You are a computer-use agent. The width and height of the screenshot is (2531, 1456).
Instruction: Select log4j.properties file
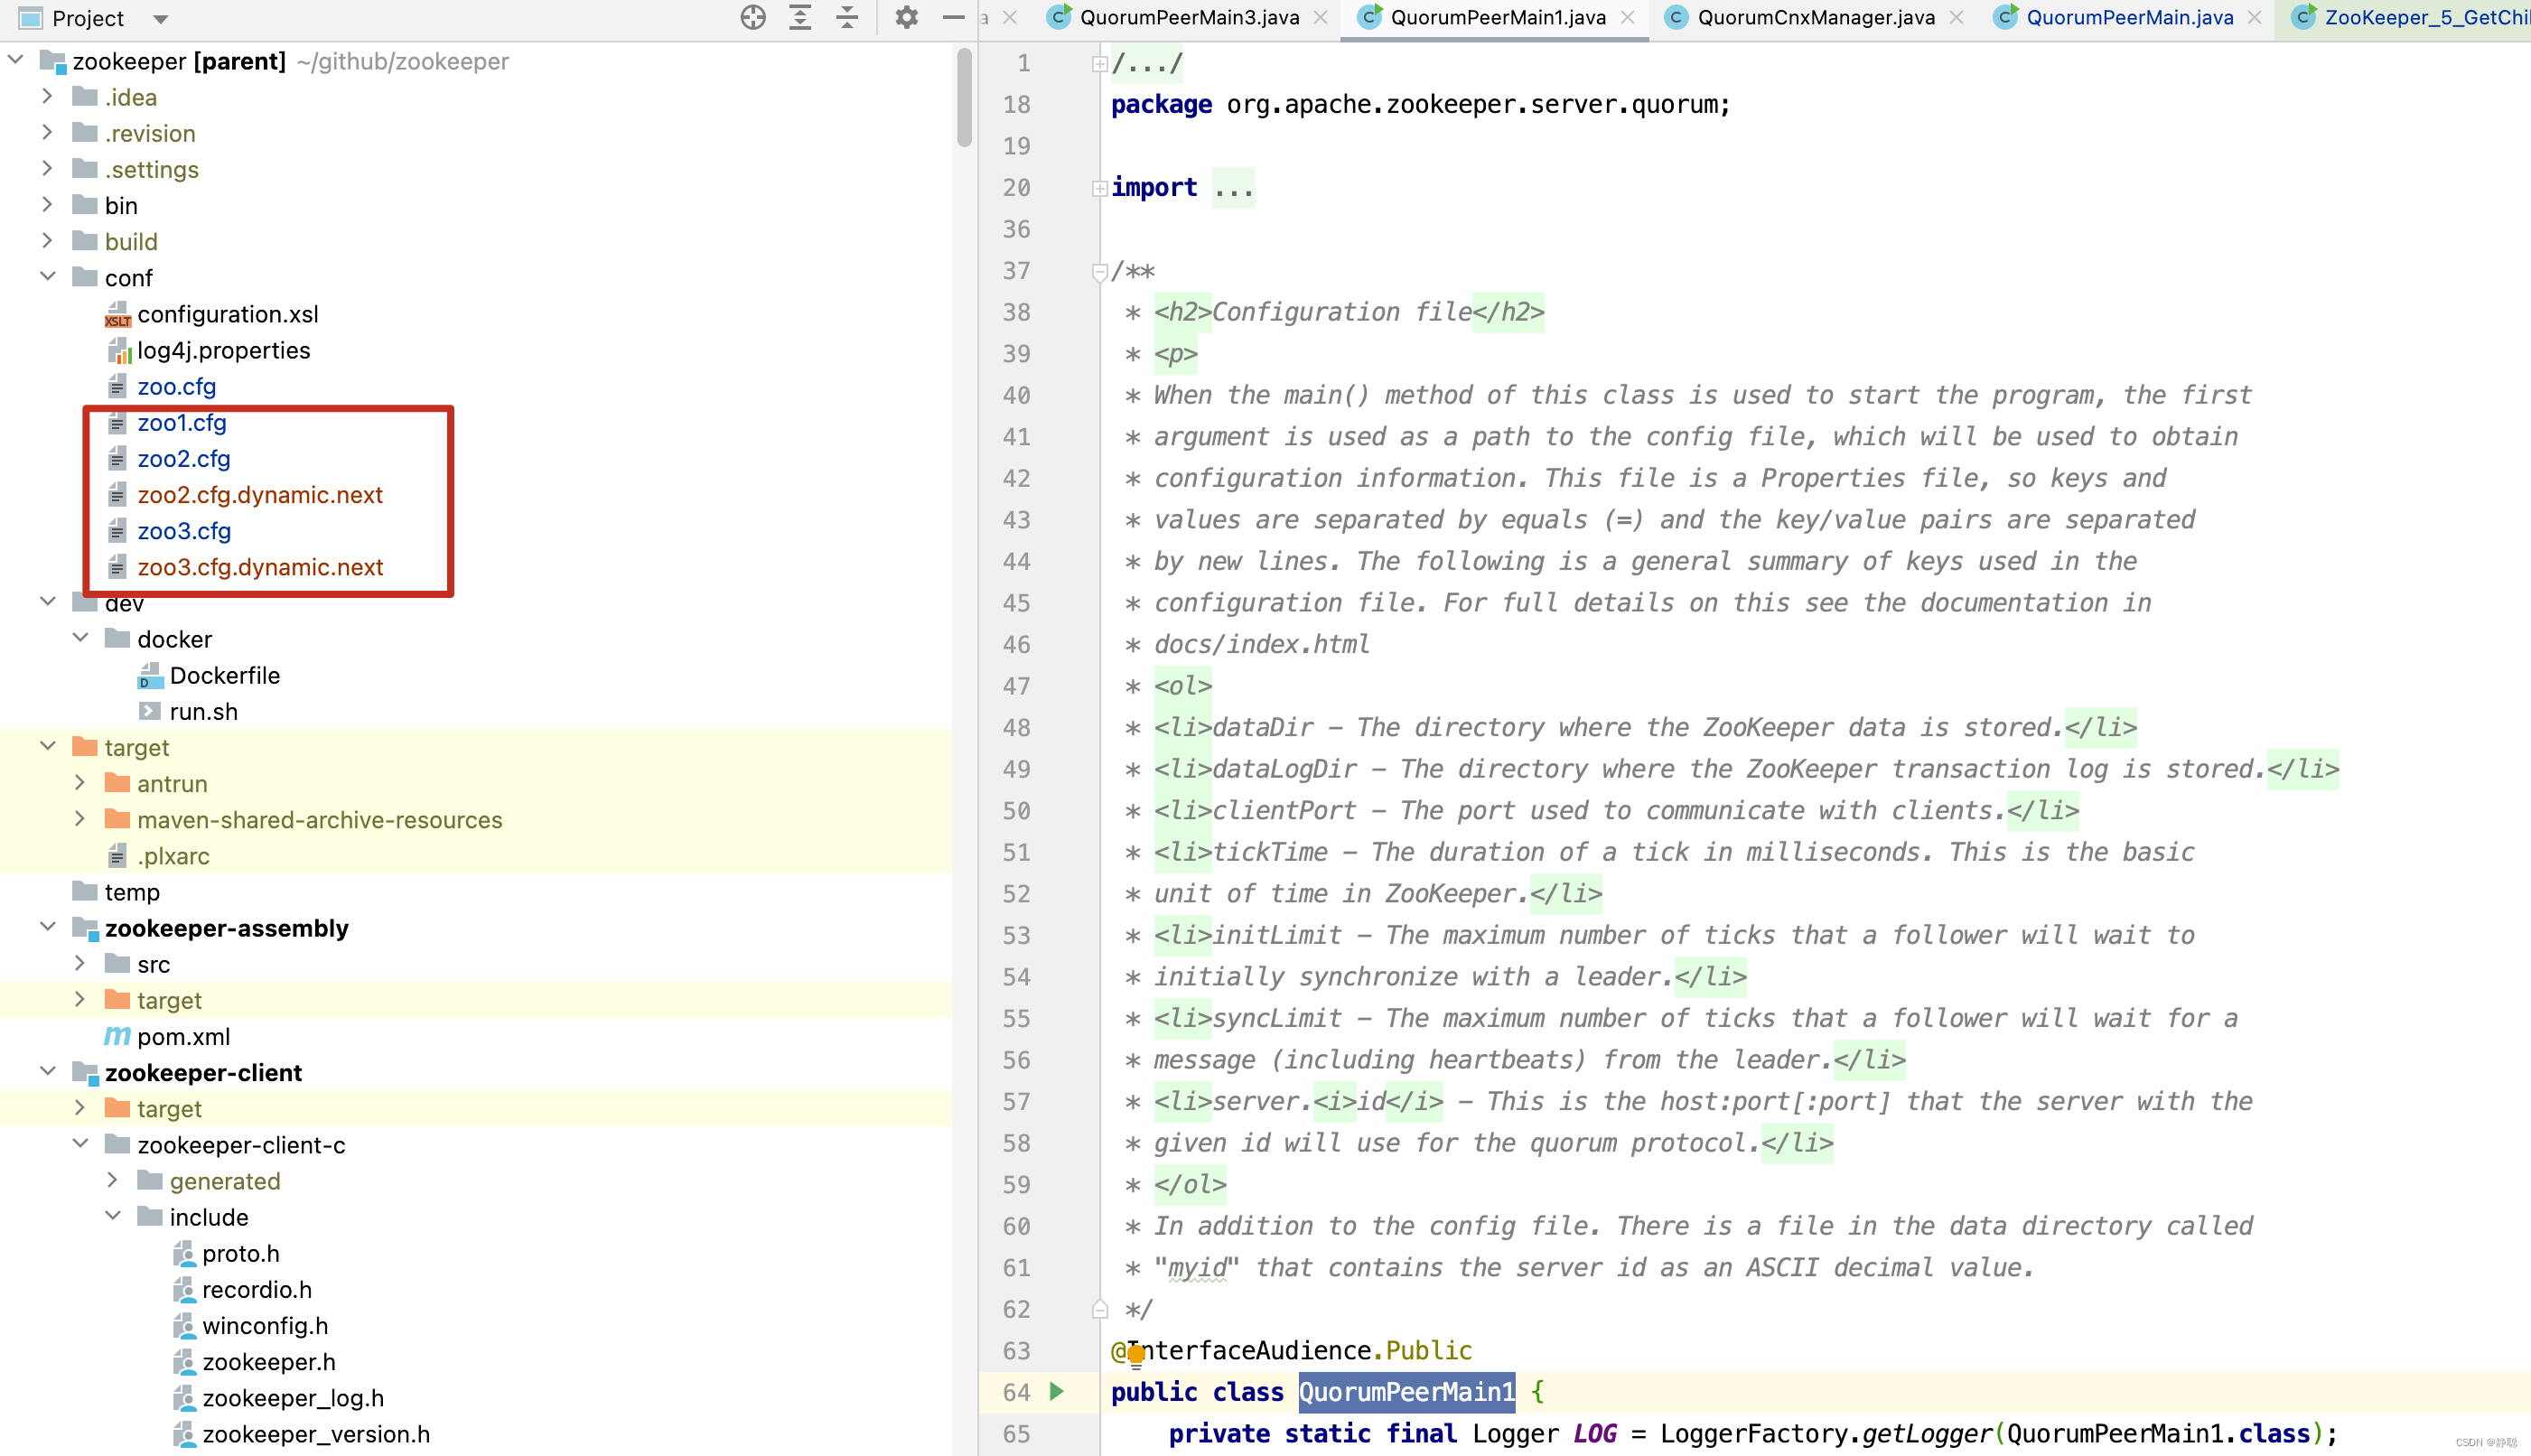tap(223, 350)
